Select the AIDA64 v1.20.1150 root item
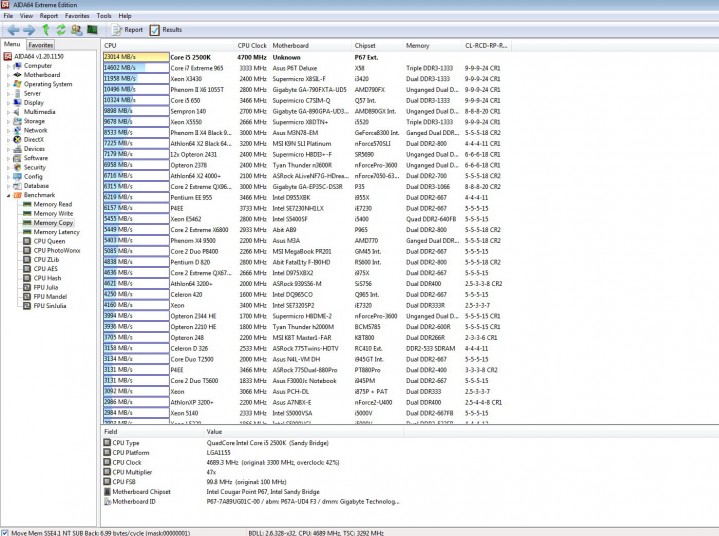 (x=34, y=56)
